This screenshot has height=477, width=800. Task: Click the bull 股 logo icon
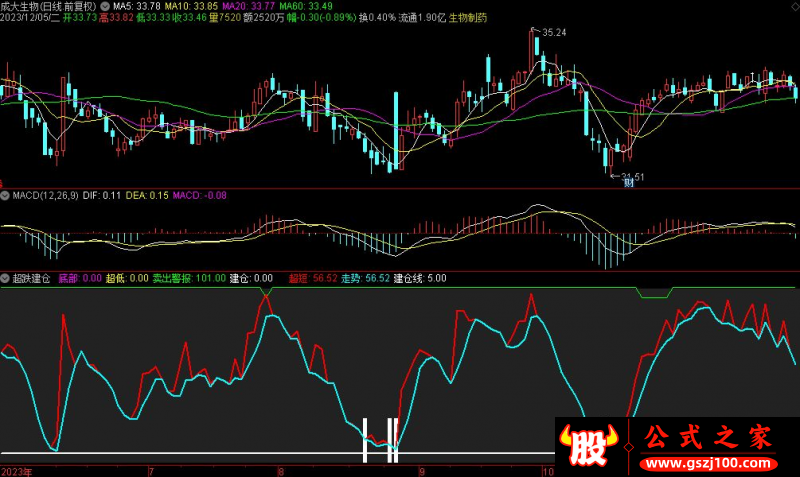(x=591, y=445)
